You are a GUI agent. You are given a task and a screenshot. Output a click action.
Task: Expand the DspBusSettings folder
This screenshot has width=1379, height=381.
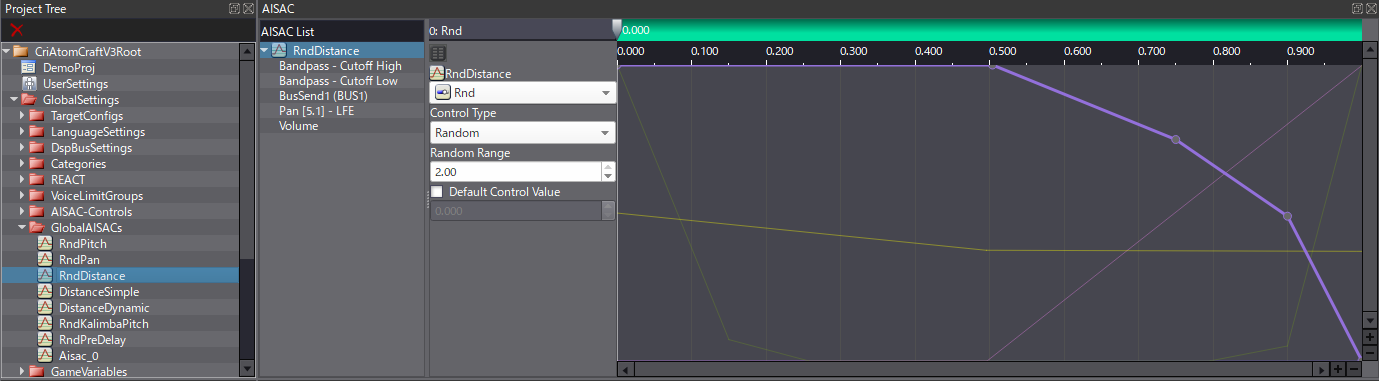tap(22, 148)
